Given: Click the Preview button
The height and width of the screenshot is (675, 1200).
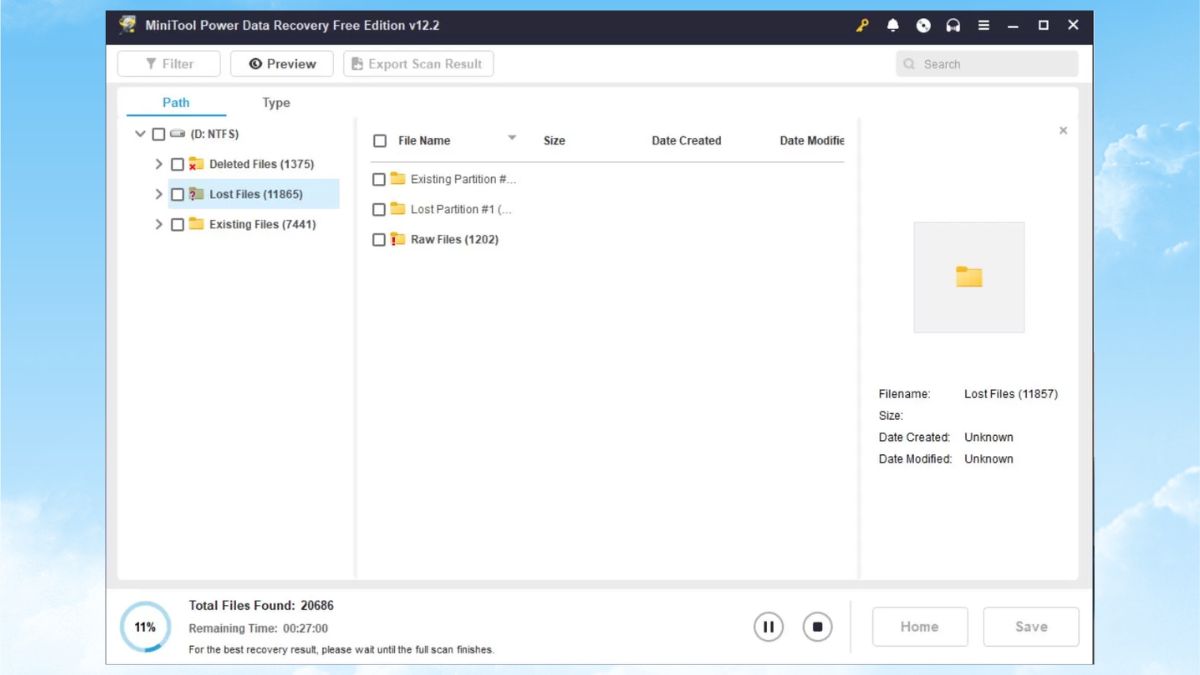Looking at the screenshot, I should [282, 64].
